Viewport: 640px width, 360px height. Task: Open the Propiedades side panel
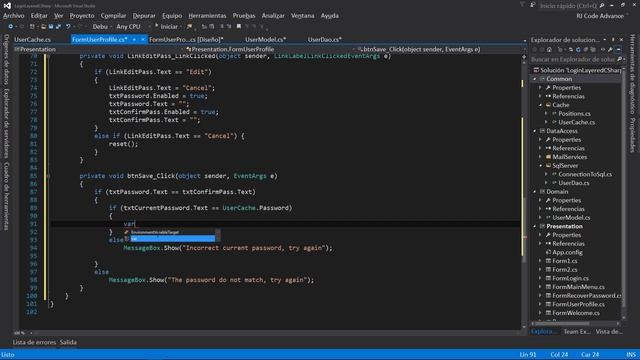point(633,135)
